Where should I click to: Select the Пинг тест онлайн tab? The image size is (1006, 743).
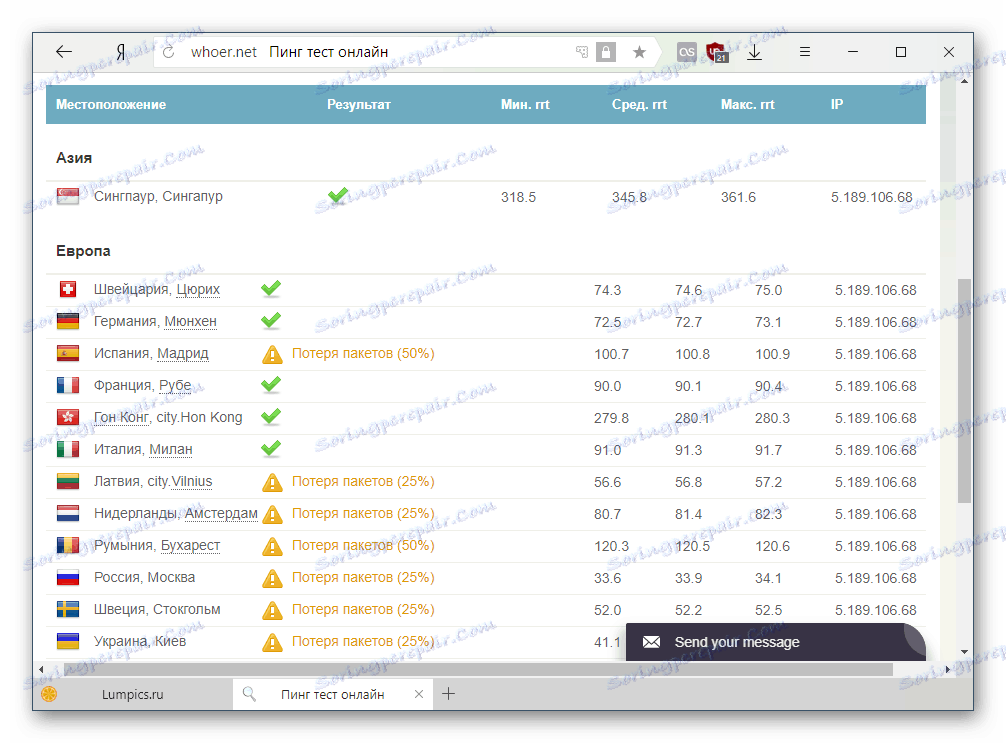pos(332,695)
